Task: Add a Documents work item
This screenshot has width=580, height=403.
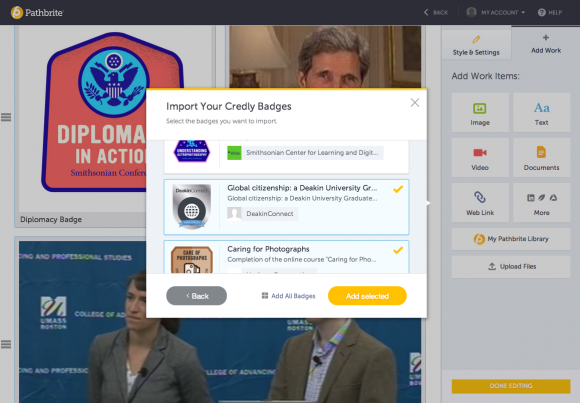Action: (x=542, y=158)
